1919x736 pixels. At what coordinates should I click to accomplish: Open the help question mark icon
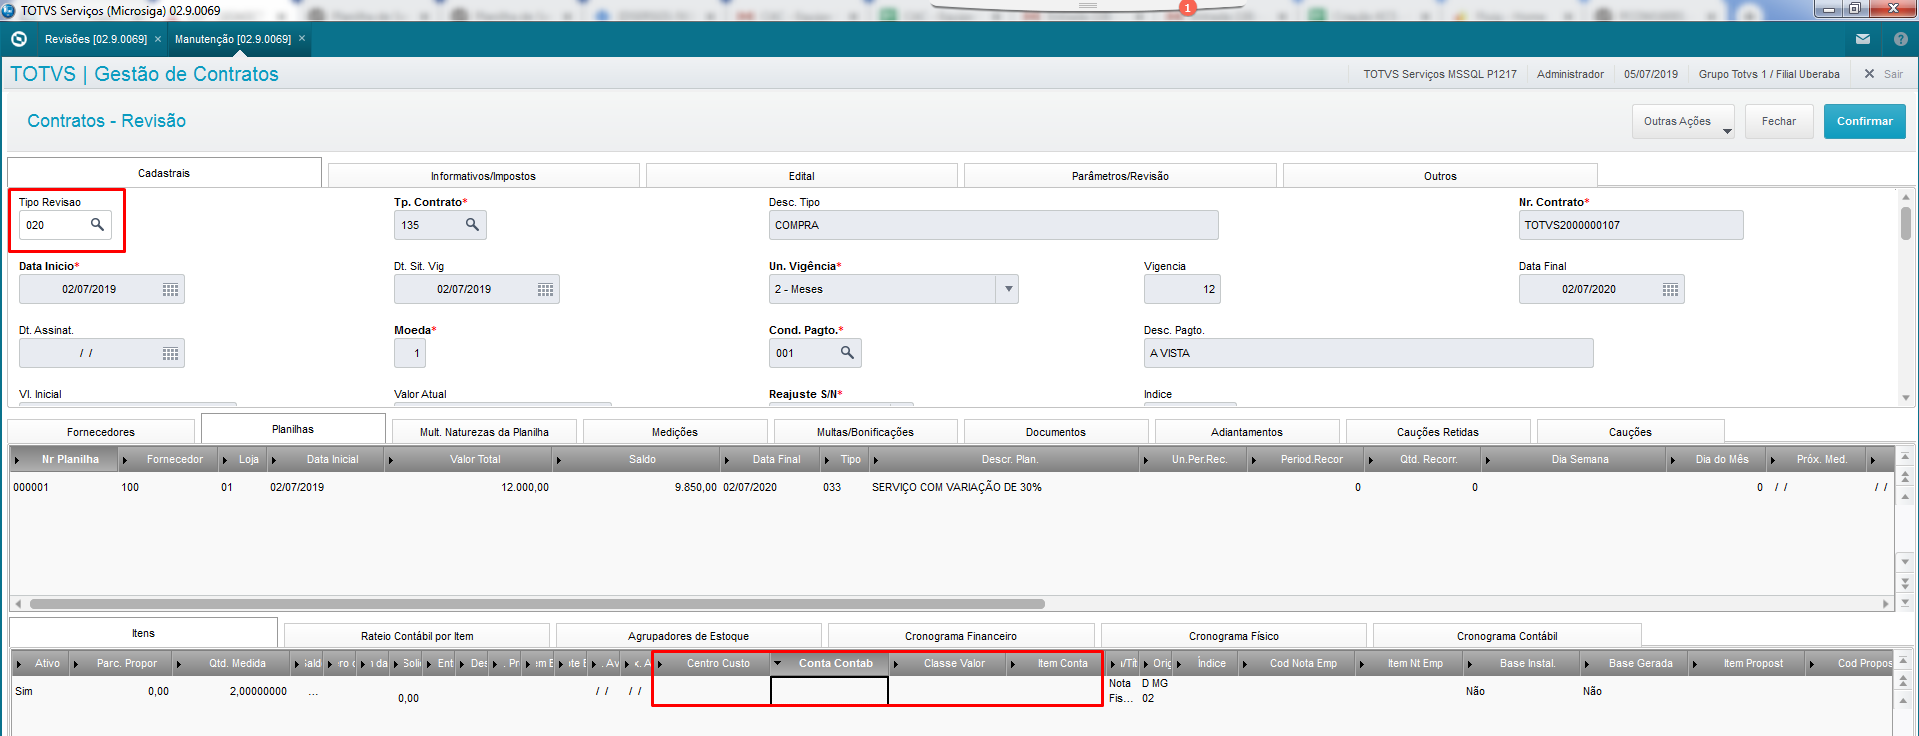click(1901, 39)
